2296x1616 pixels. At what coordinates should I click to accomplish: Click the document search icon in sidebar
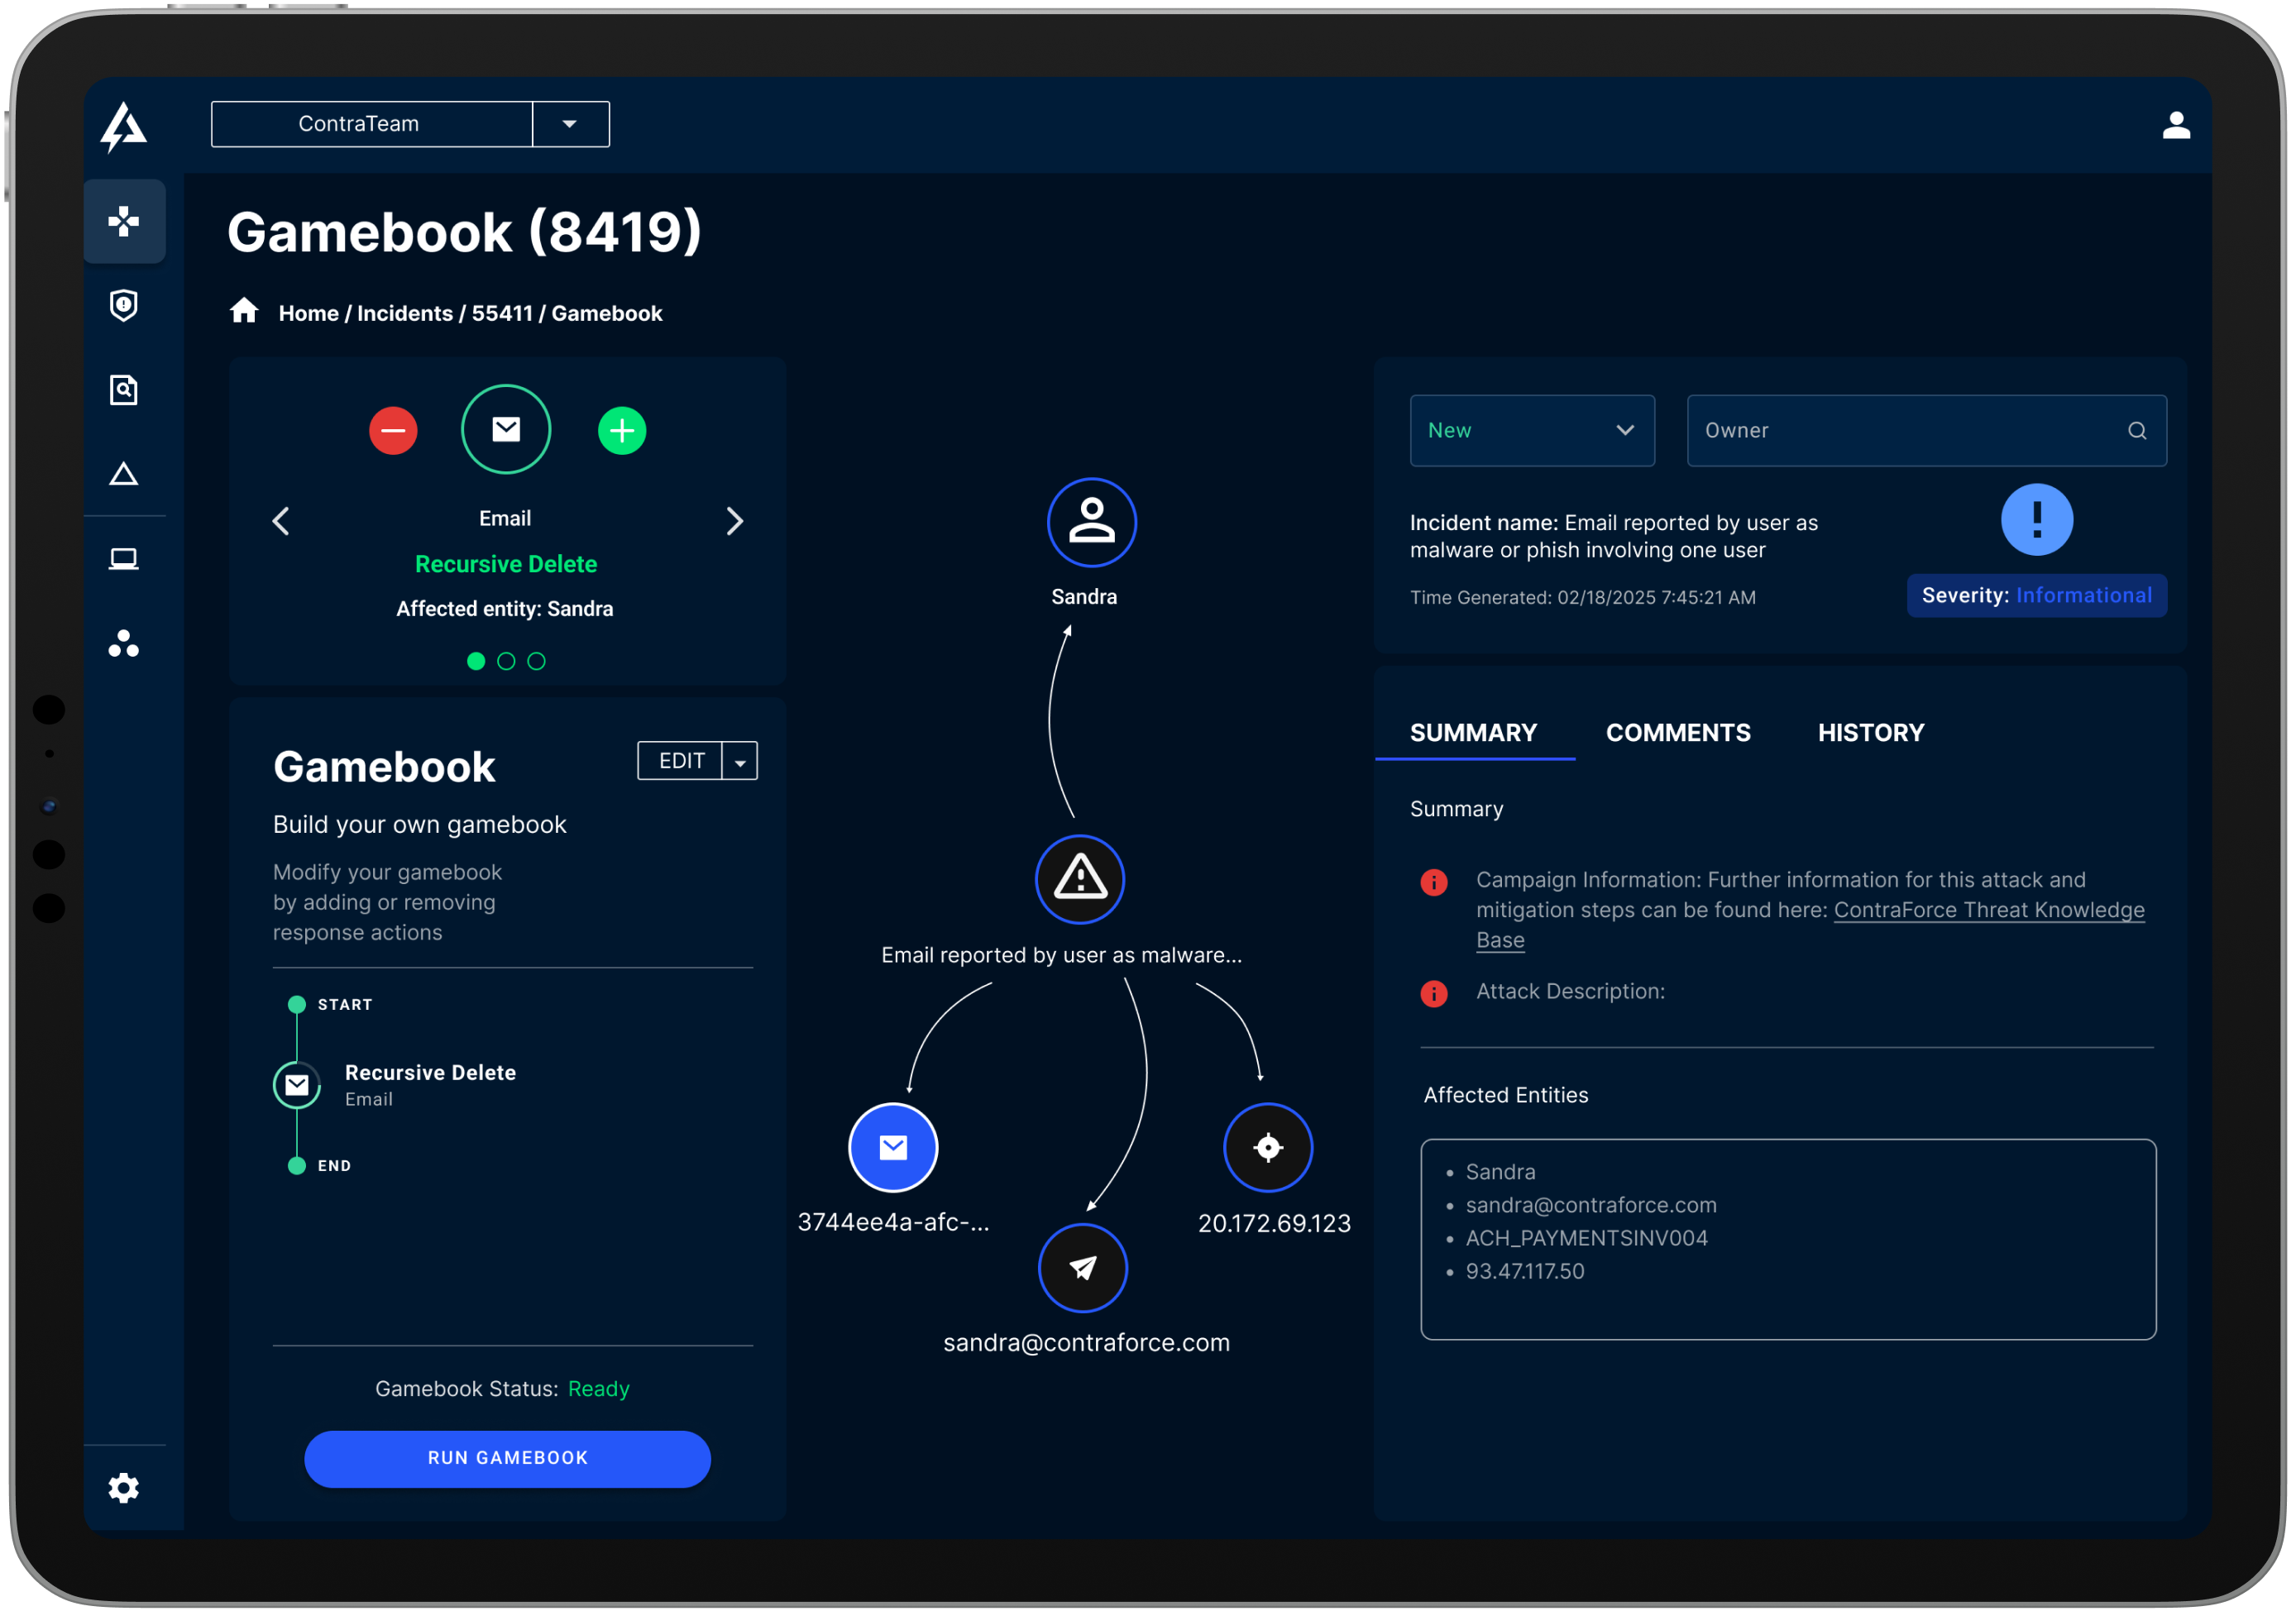[124, 390]
